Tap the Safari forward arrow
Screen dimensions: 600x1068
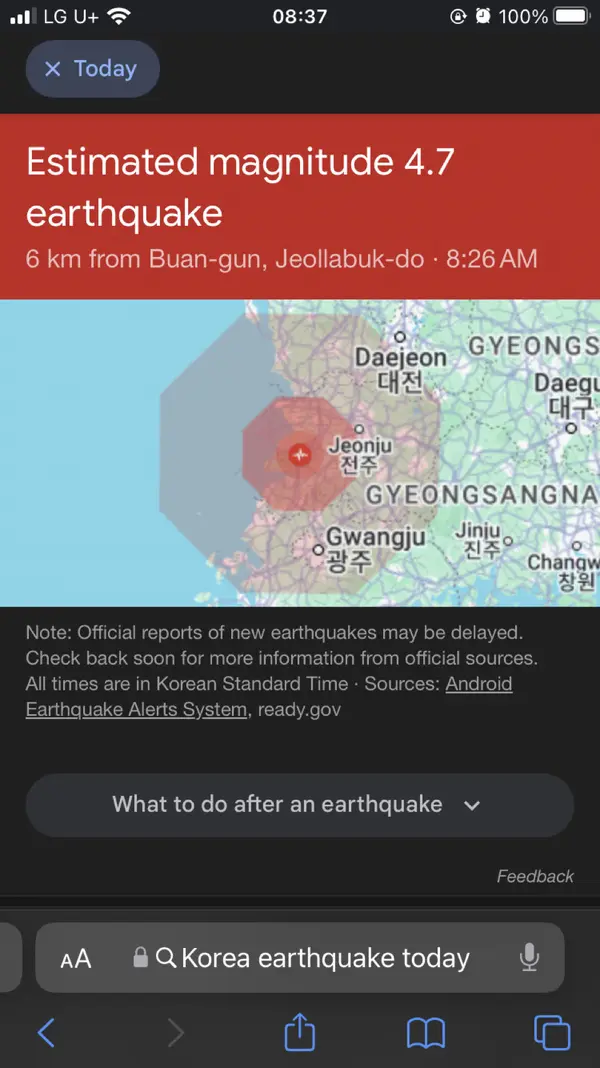click(175, 1033)
